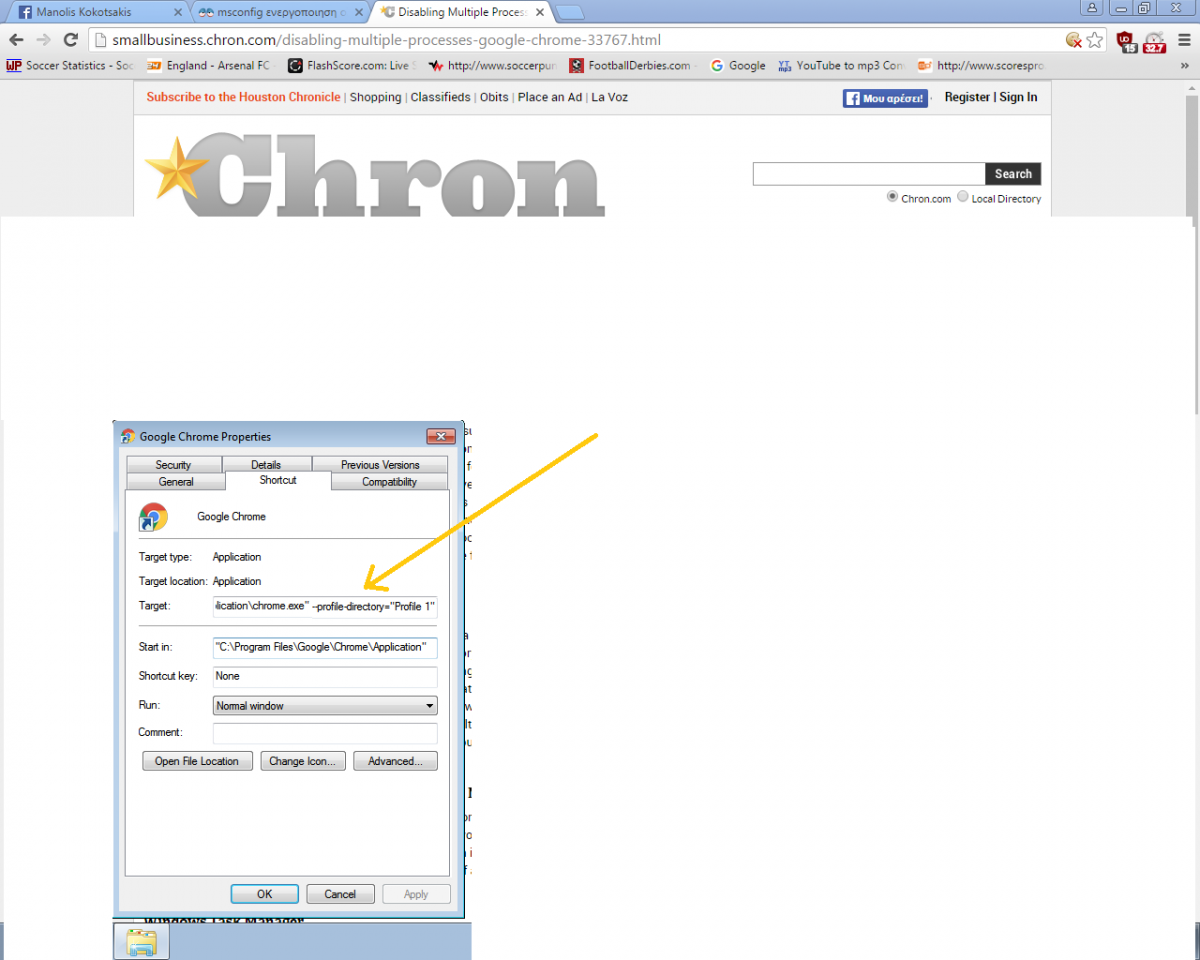Open the Compatibility tab

pos(390,482)
